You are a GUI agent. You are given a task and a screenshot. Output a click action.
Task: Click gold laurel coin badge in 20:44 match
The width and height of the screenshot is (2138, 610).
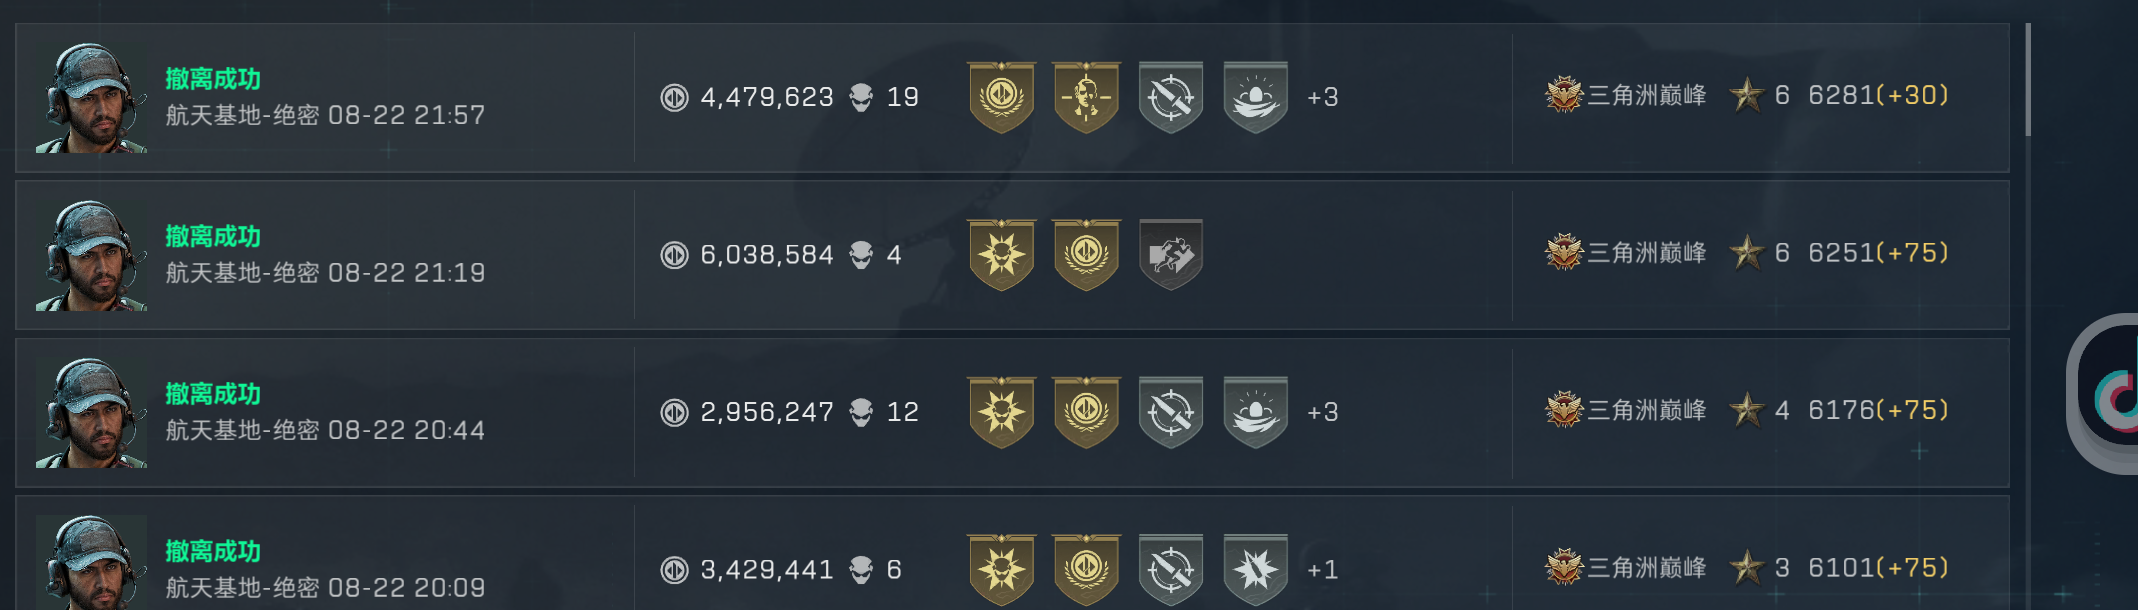pyautogui.click(x=1086, y=412)
